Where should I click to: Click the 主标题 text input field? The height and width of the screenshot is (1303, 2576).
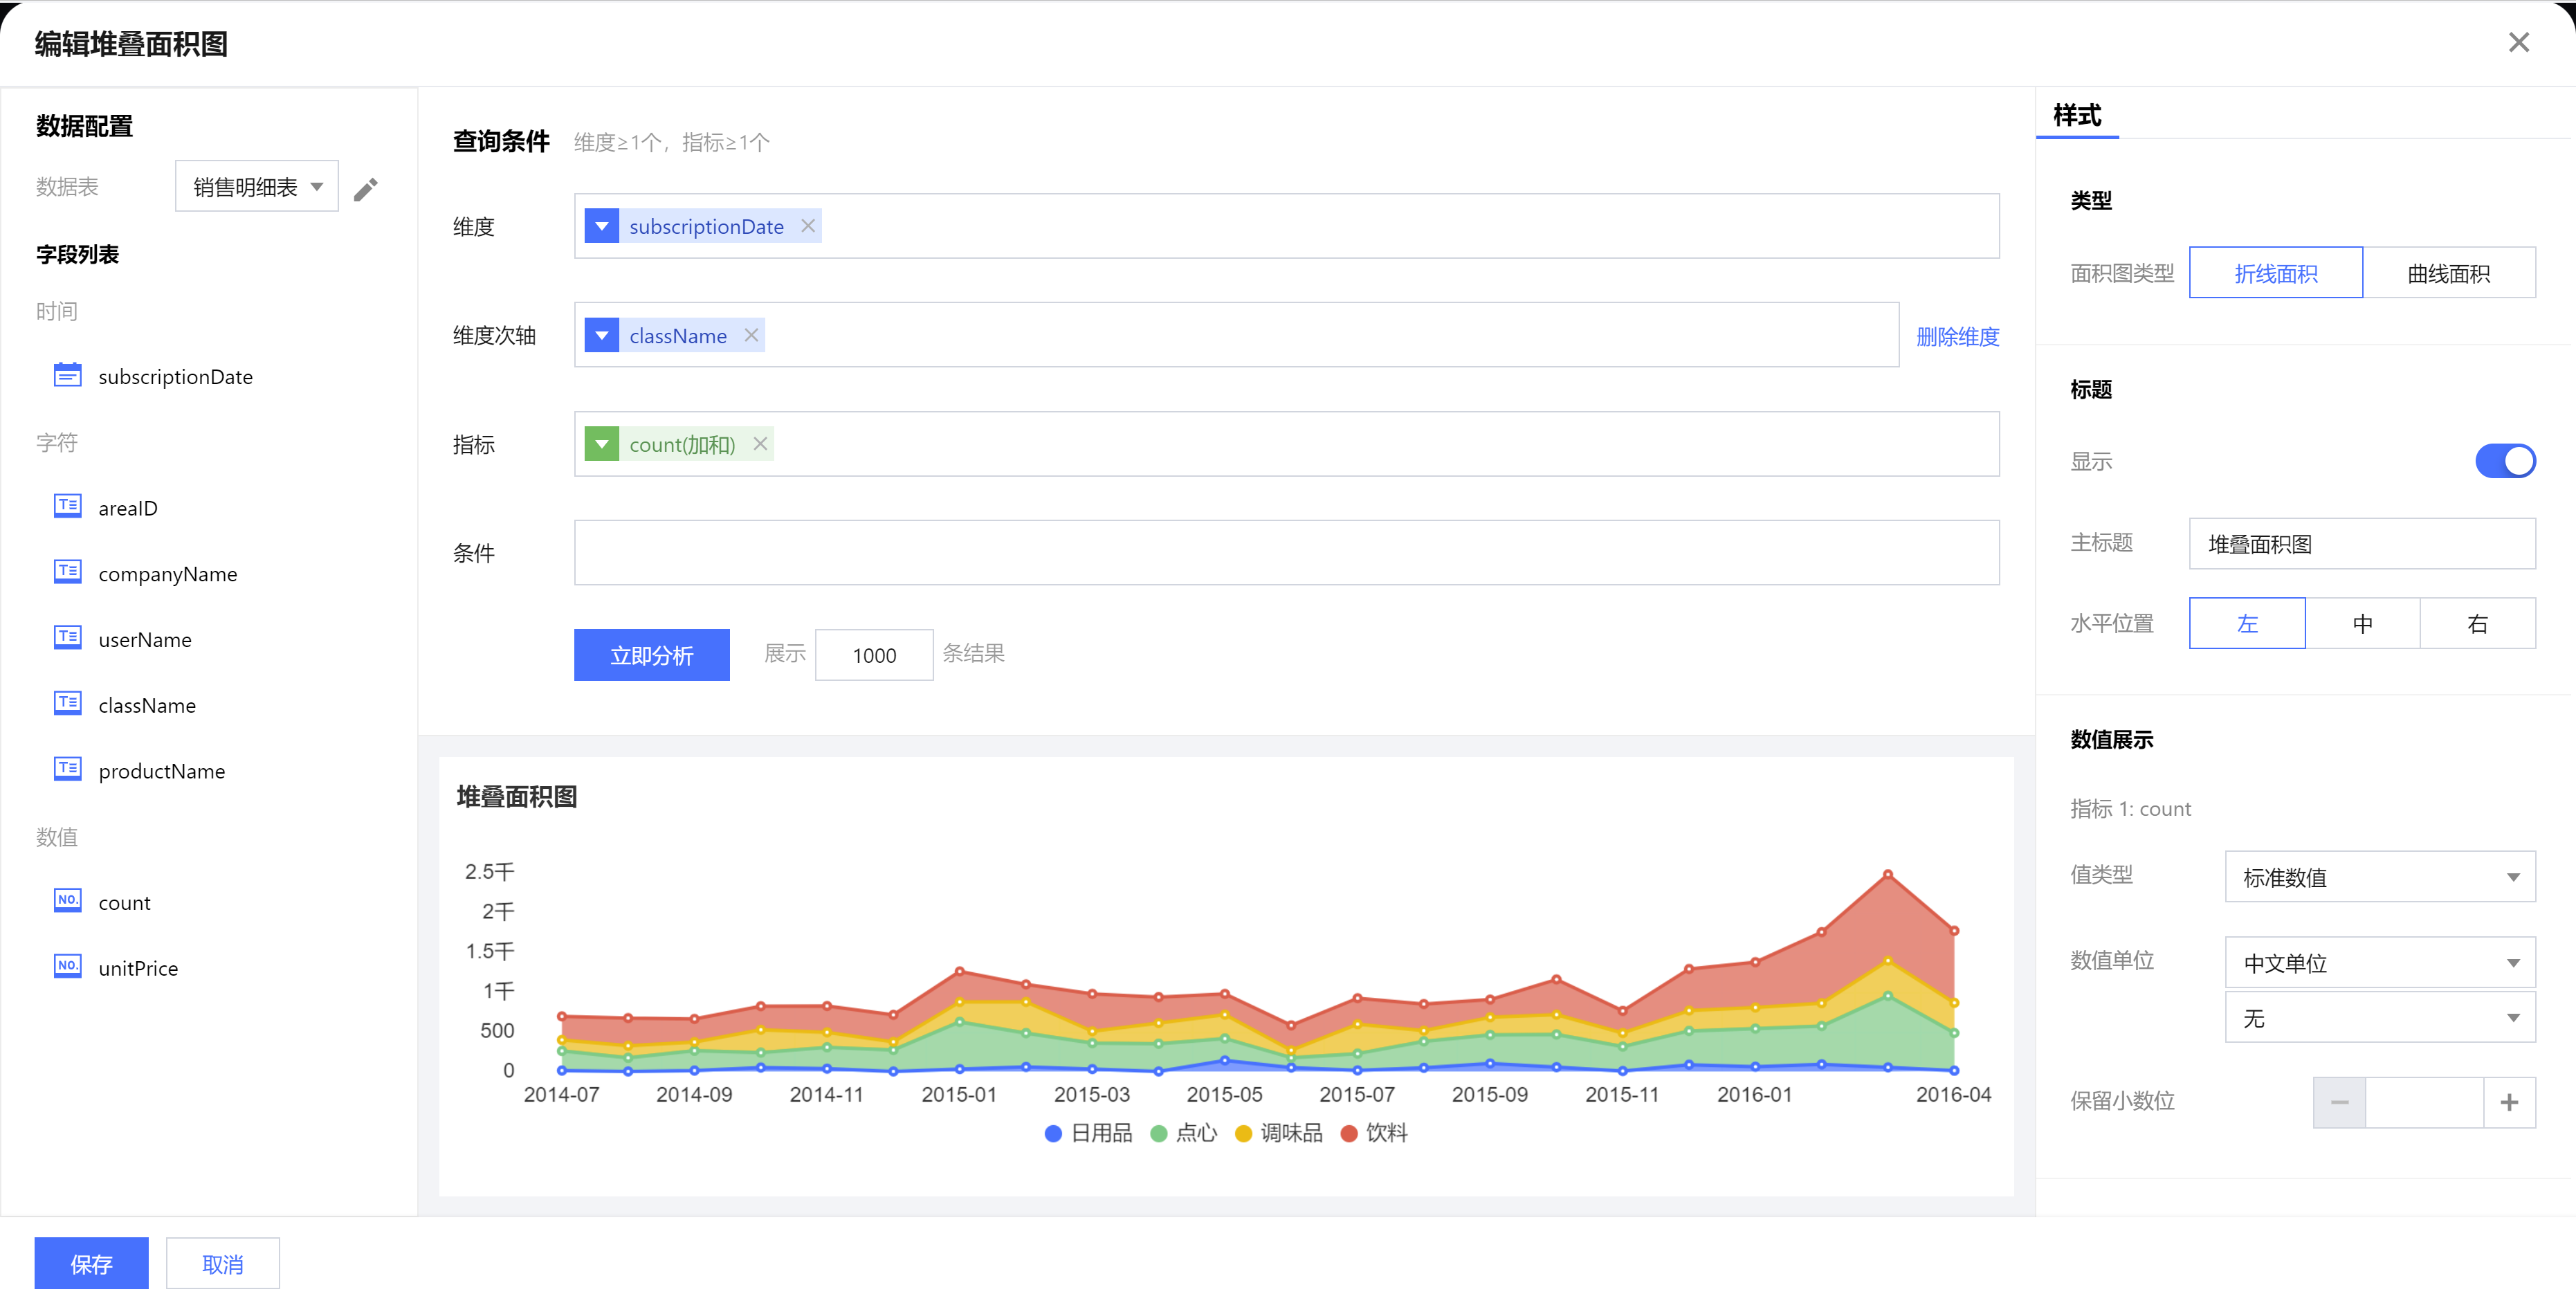tap(2361, 544)
